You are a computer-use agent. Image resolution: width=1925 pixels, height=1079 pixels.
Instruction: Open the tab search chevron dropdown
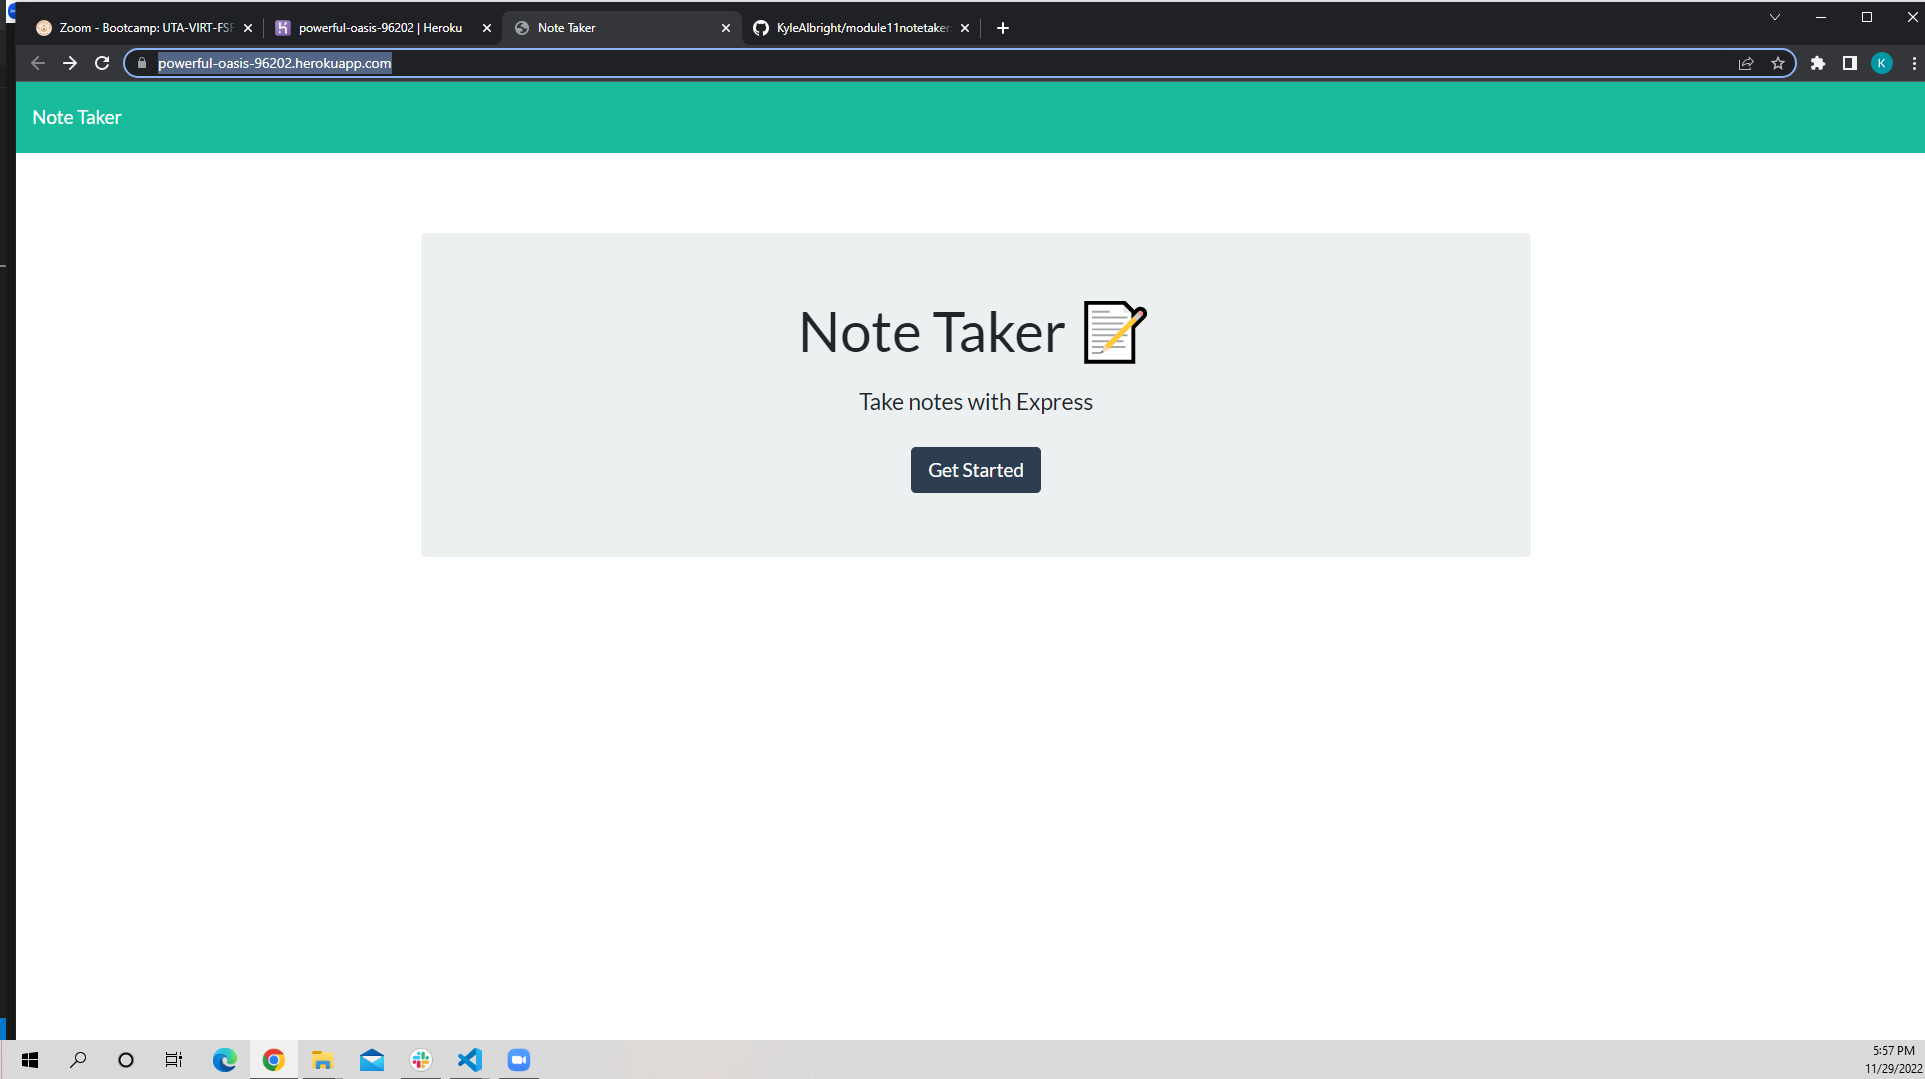(1775, 17)
